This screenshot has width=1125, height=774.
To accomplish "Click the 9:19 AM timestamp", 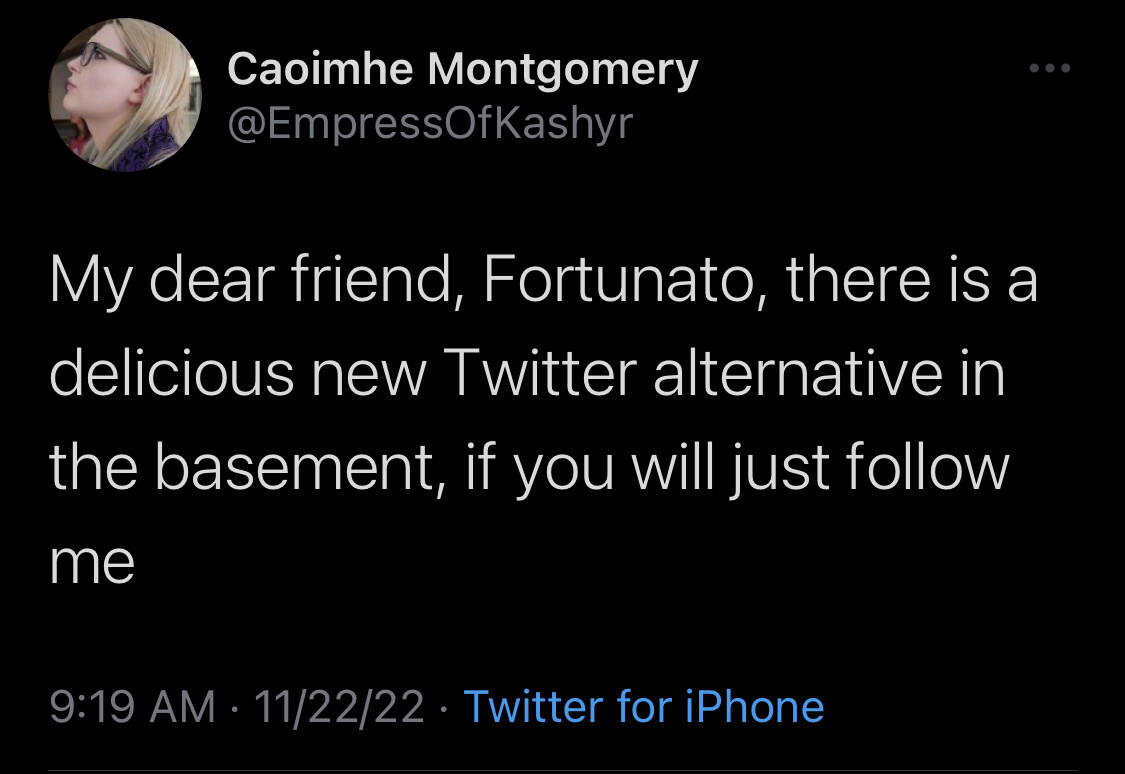I will tap(132, 707).
